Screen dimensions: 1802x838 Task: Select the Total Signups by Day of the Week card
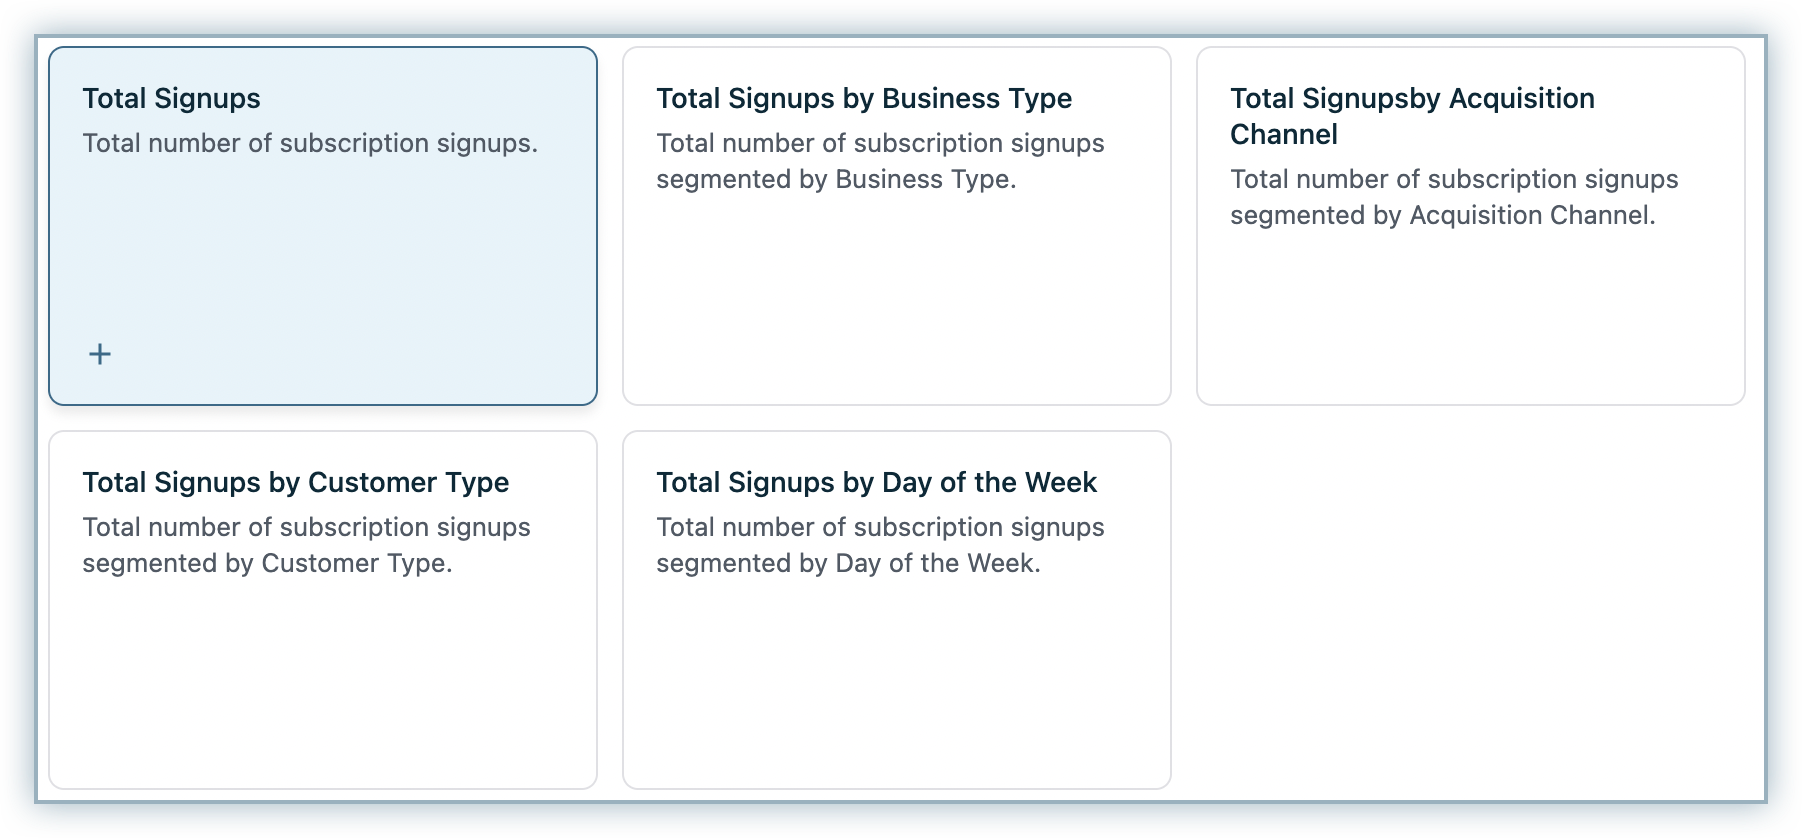[x=896, y=680]
